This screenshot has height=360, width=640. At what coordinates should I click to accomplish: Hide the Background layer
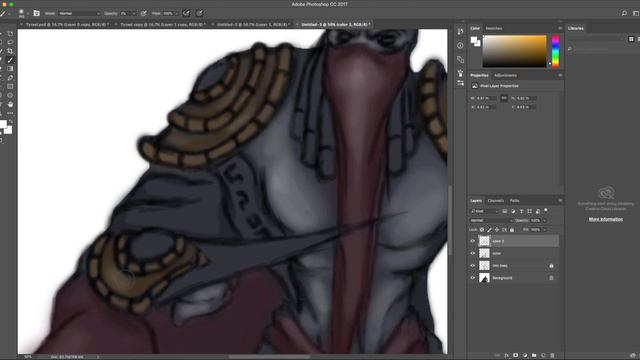[473, 278]
